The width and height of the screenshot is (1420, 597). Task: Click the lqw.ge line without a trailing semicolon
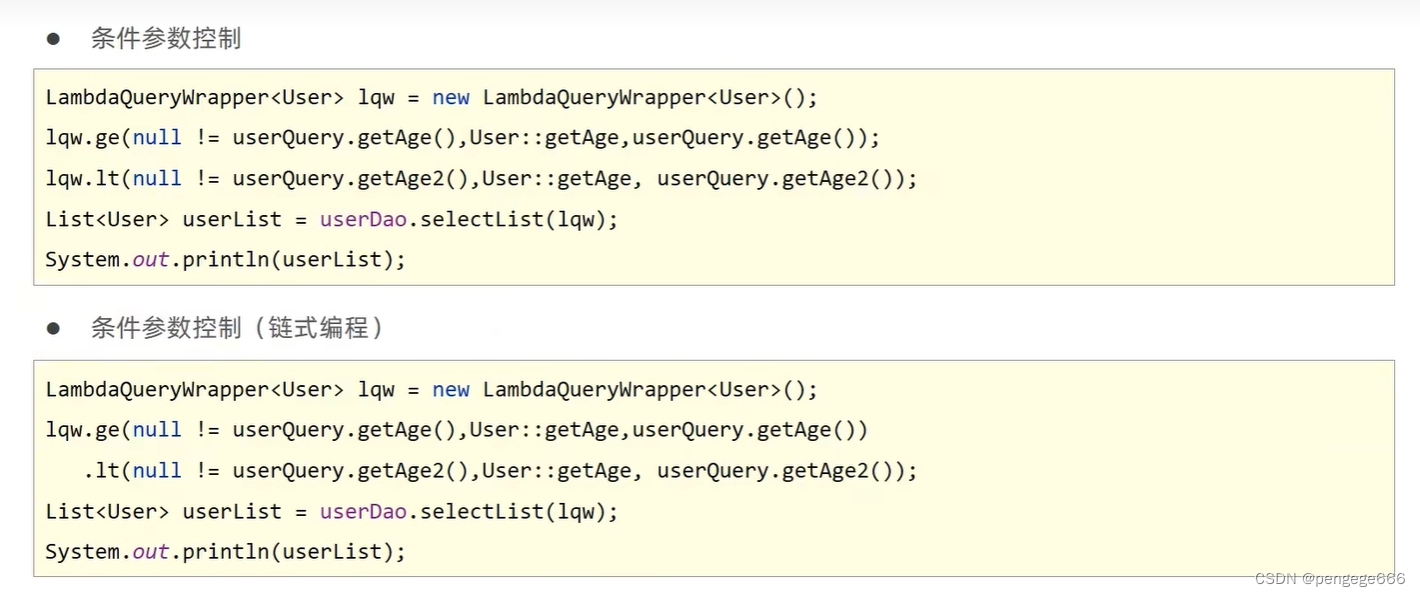(x=456, y=430)
